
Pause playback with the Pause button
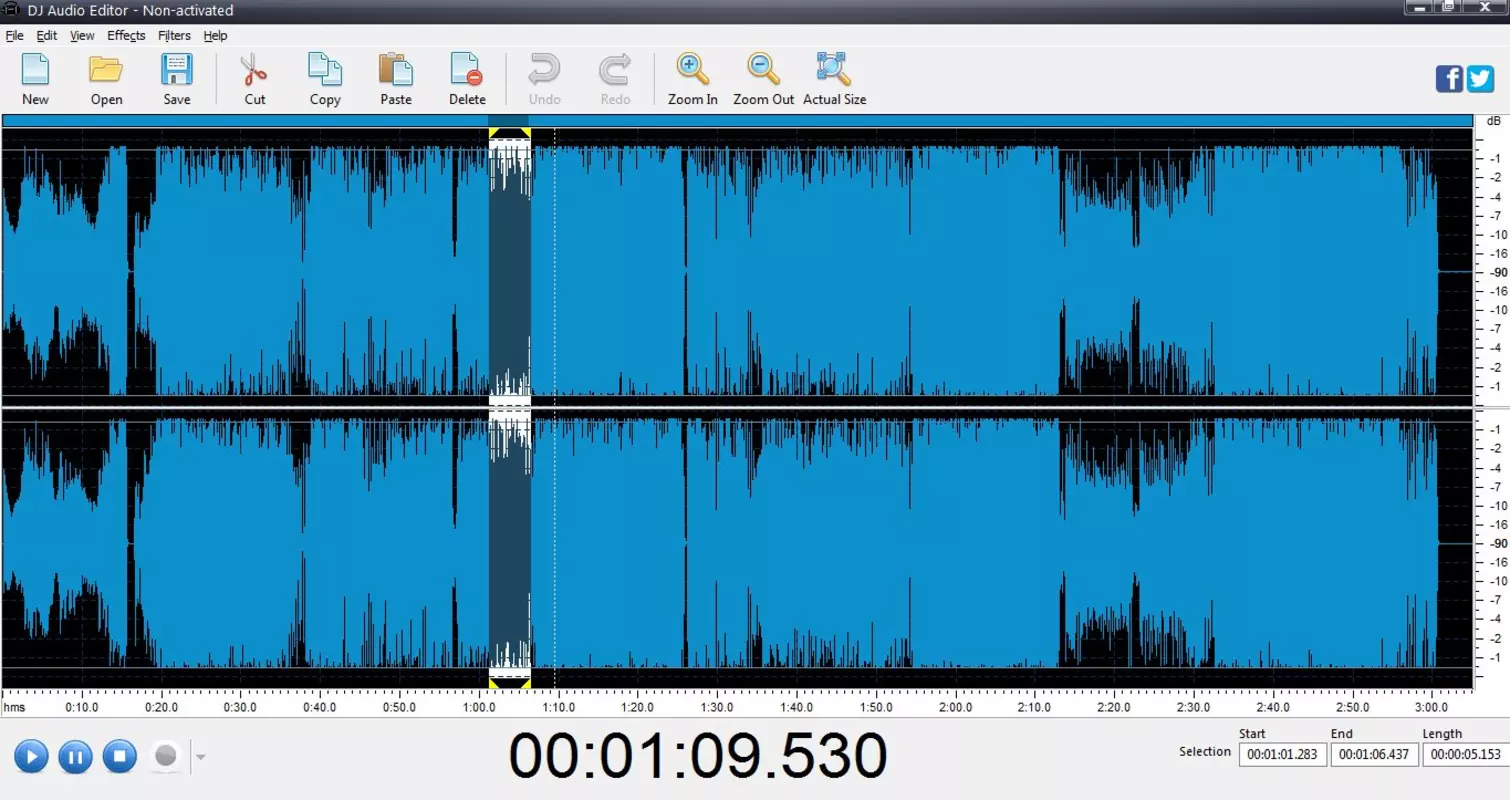[75, 756]
